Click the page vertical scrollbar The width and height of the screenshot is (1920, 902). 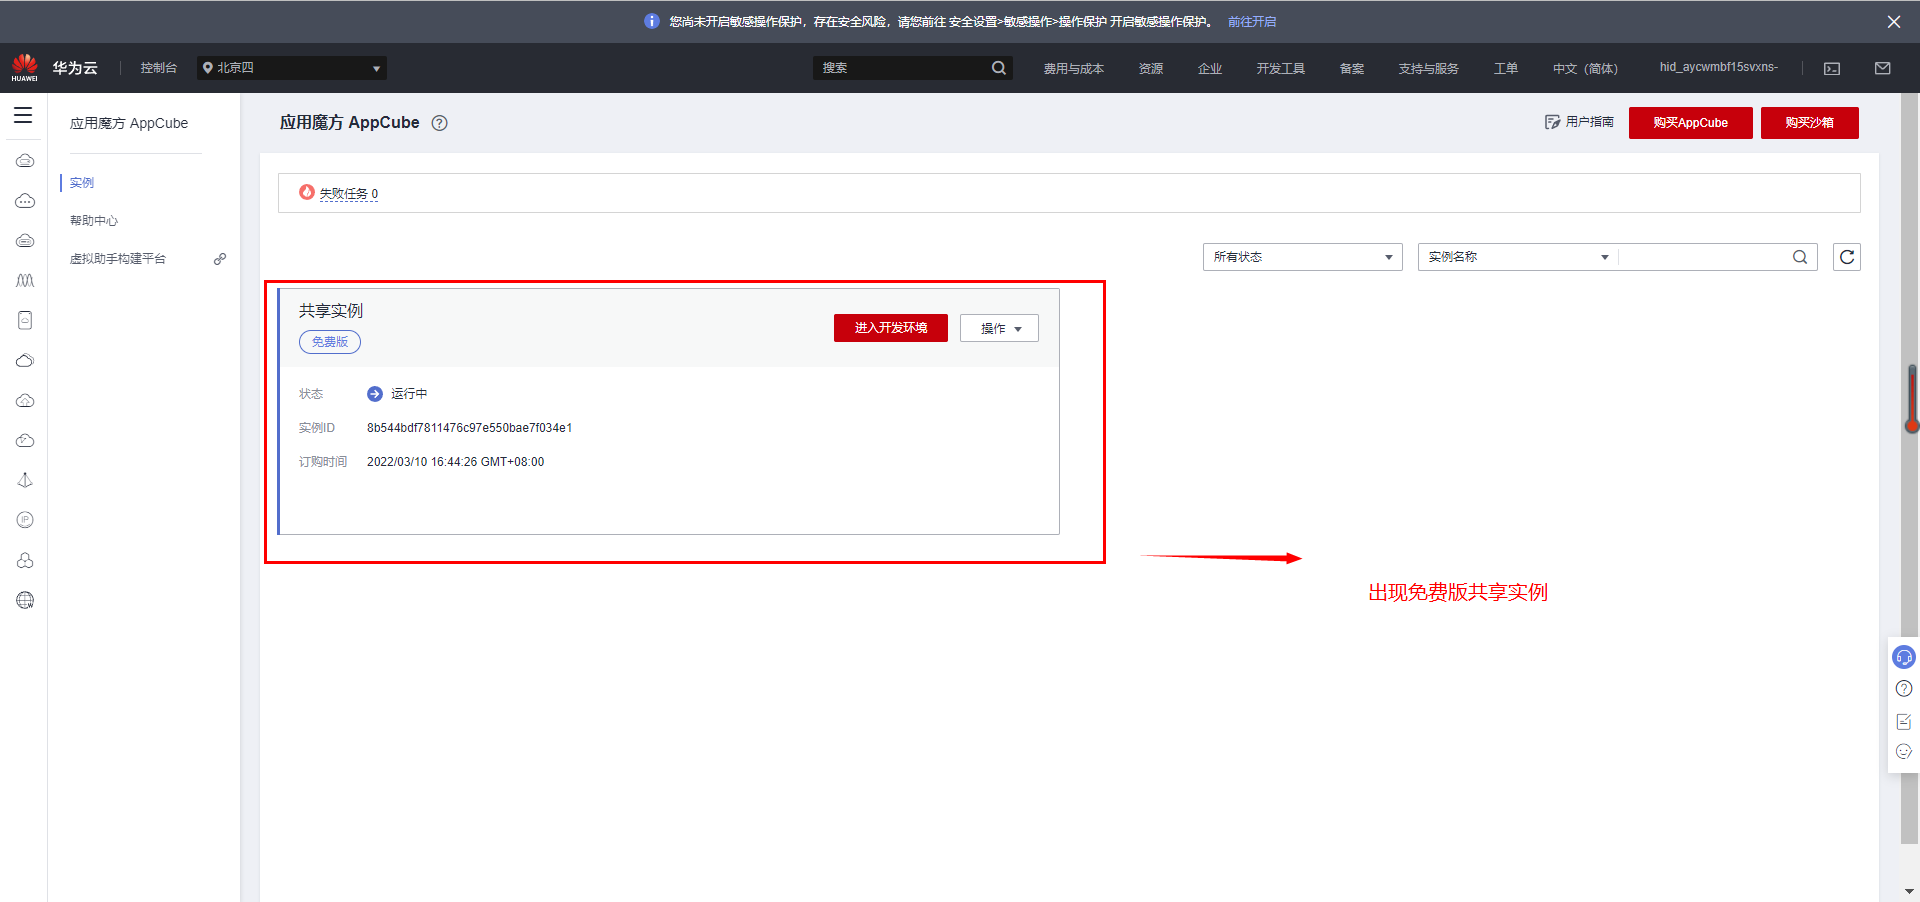(1910, 470)
